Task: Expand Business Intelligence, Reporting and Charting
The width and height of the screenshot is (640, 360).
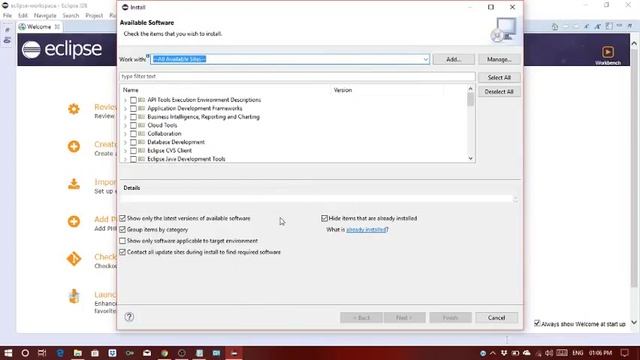Action: point(125,117)
